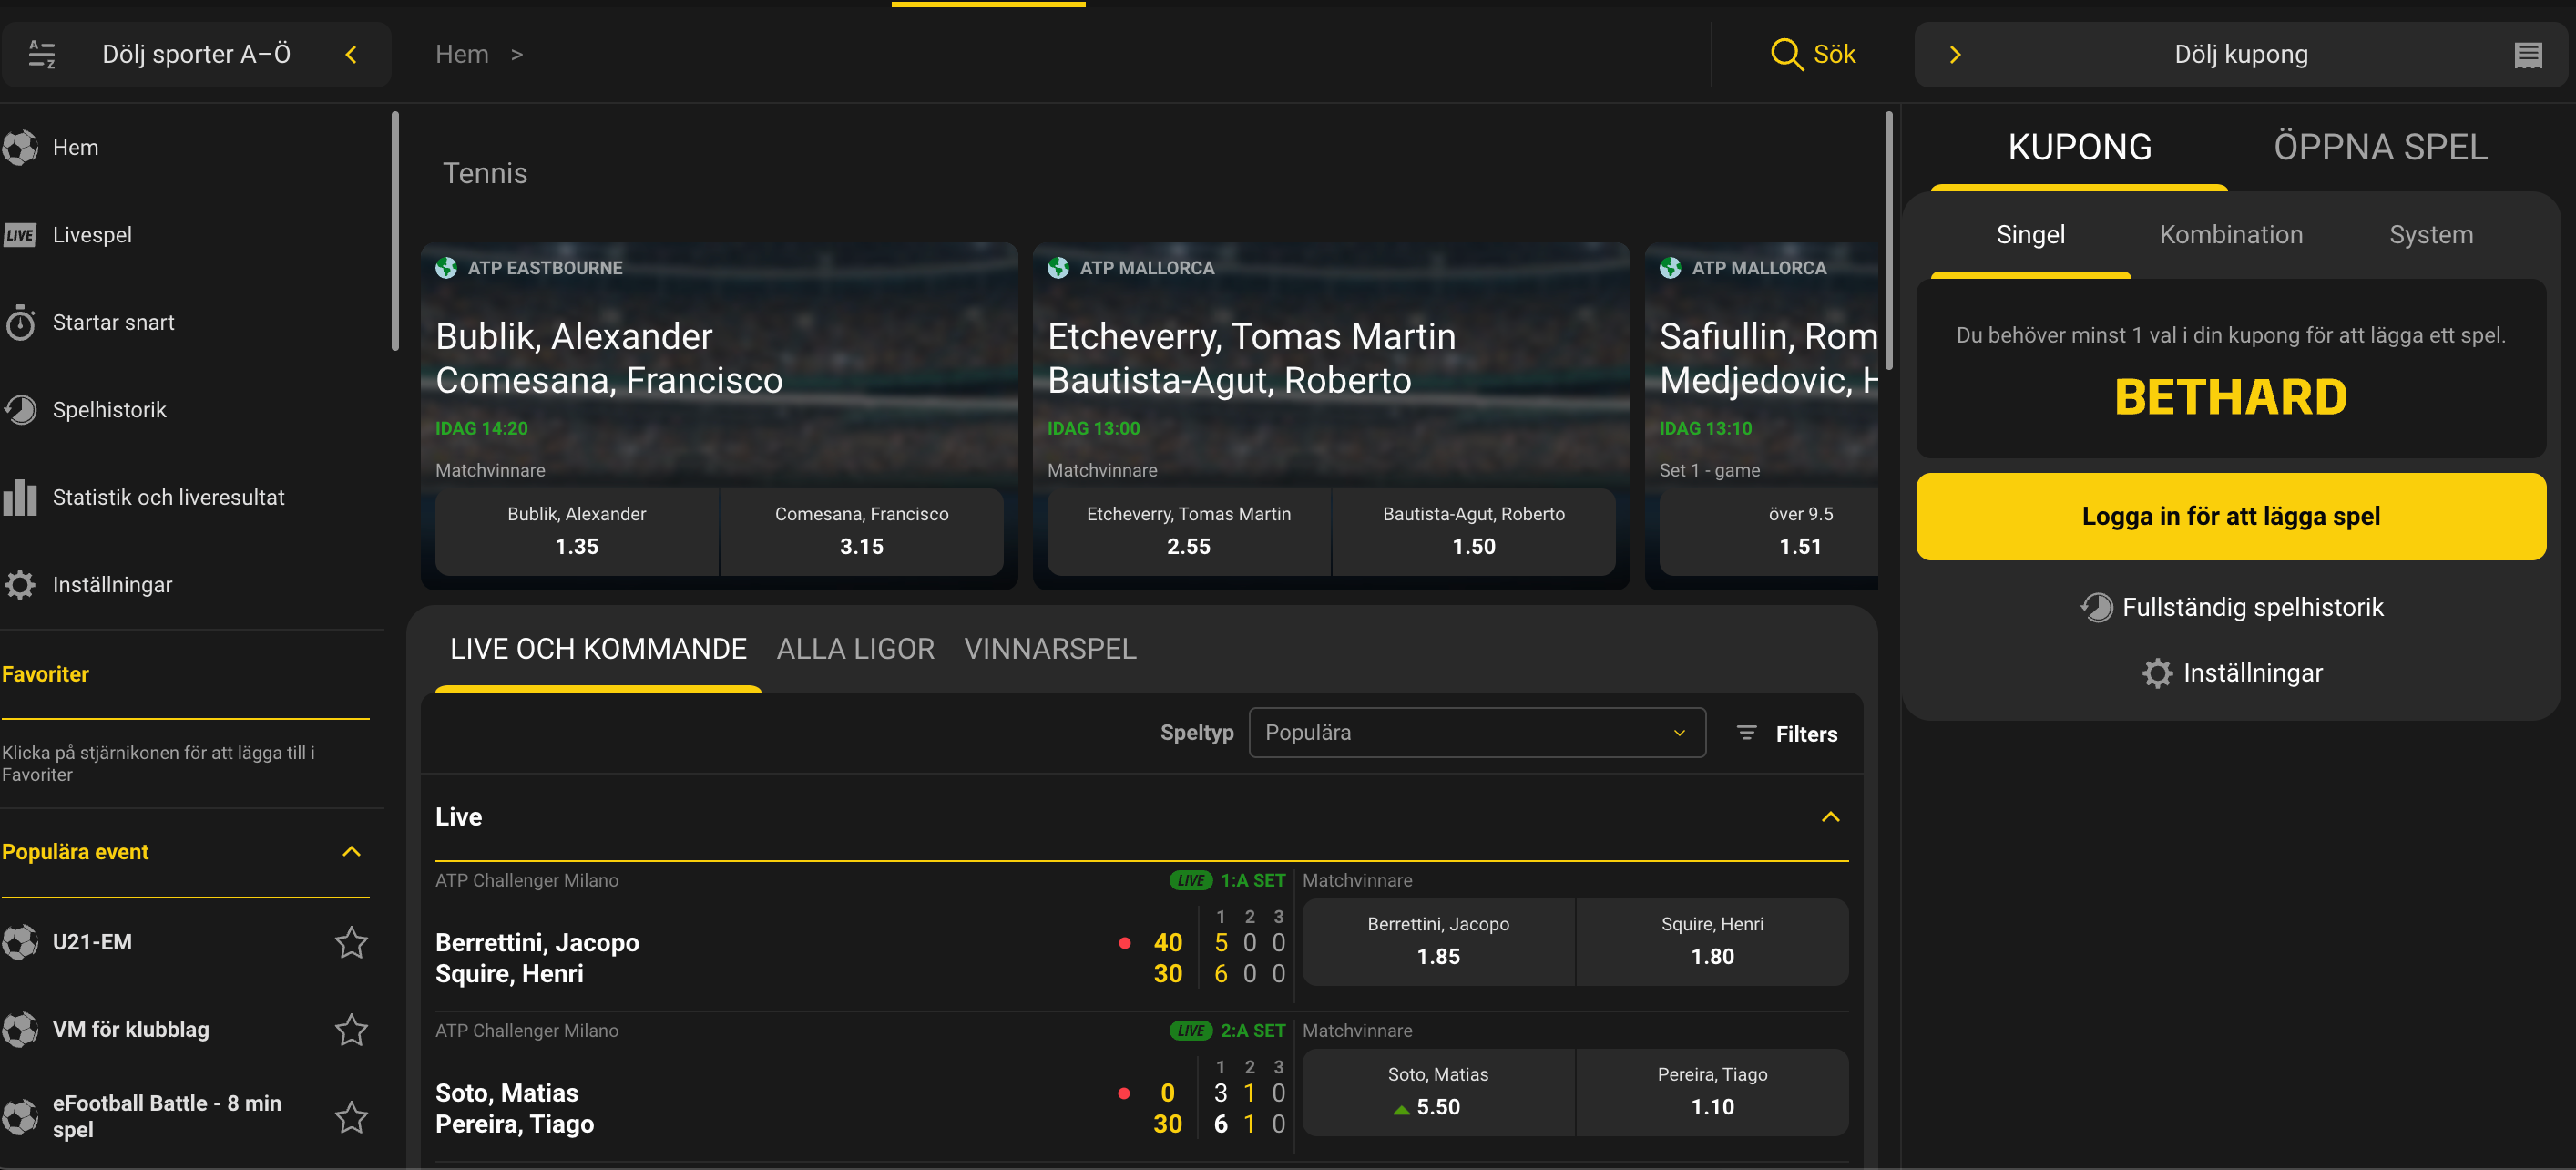2576x1170 pixels.
Task: Click tennis icon on Safiullin card
Action: (1670, 268)
